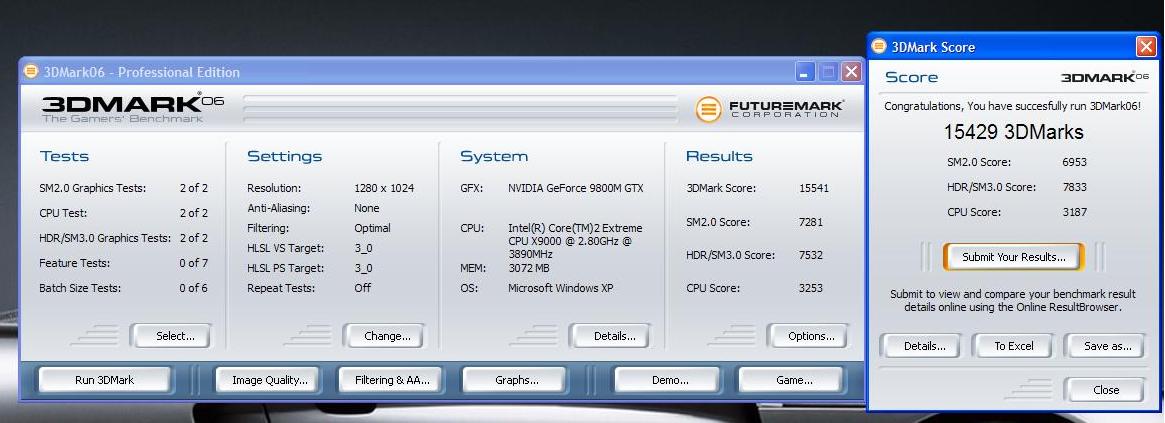The image size is (1165, 423).
Task: Click the Congratulations message text
Action: click(x=1013, y=106)
